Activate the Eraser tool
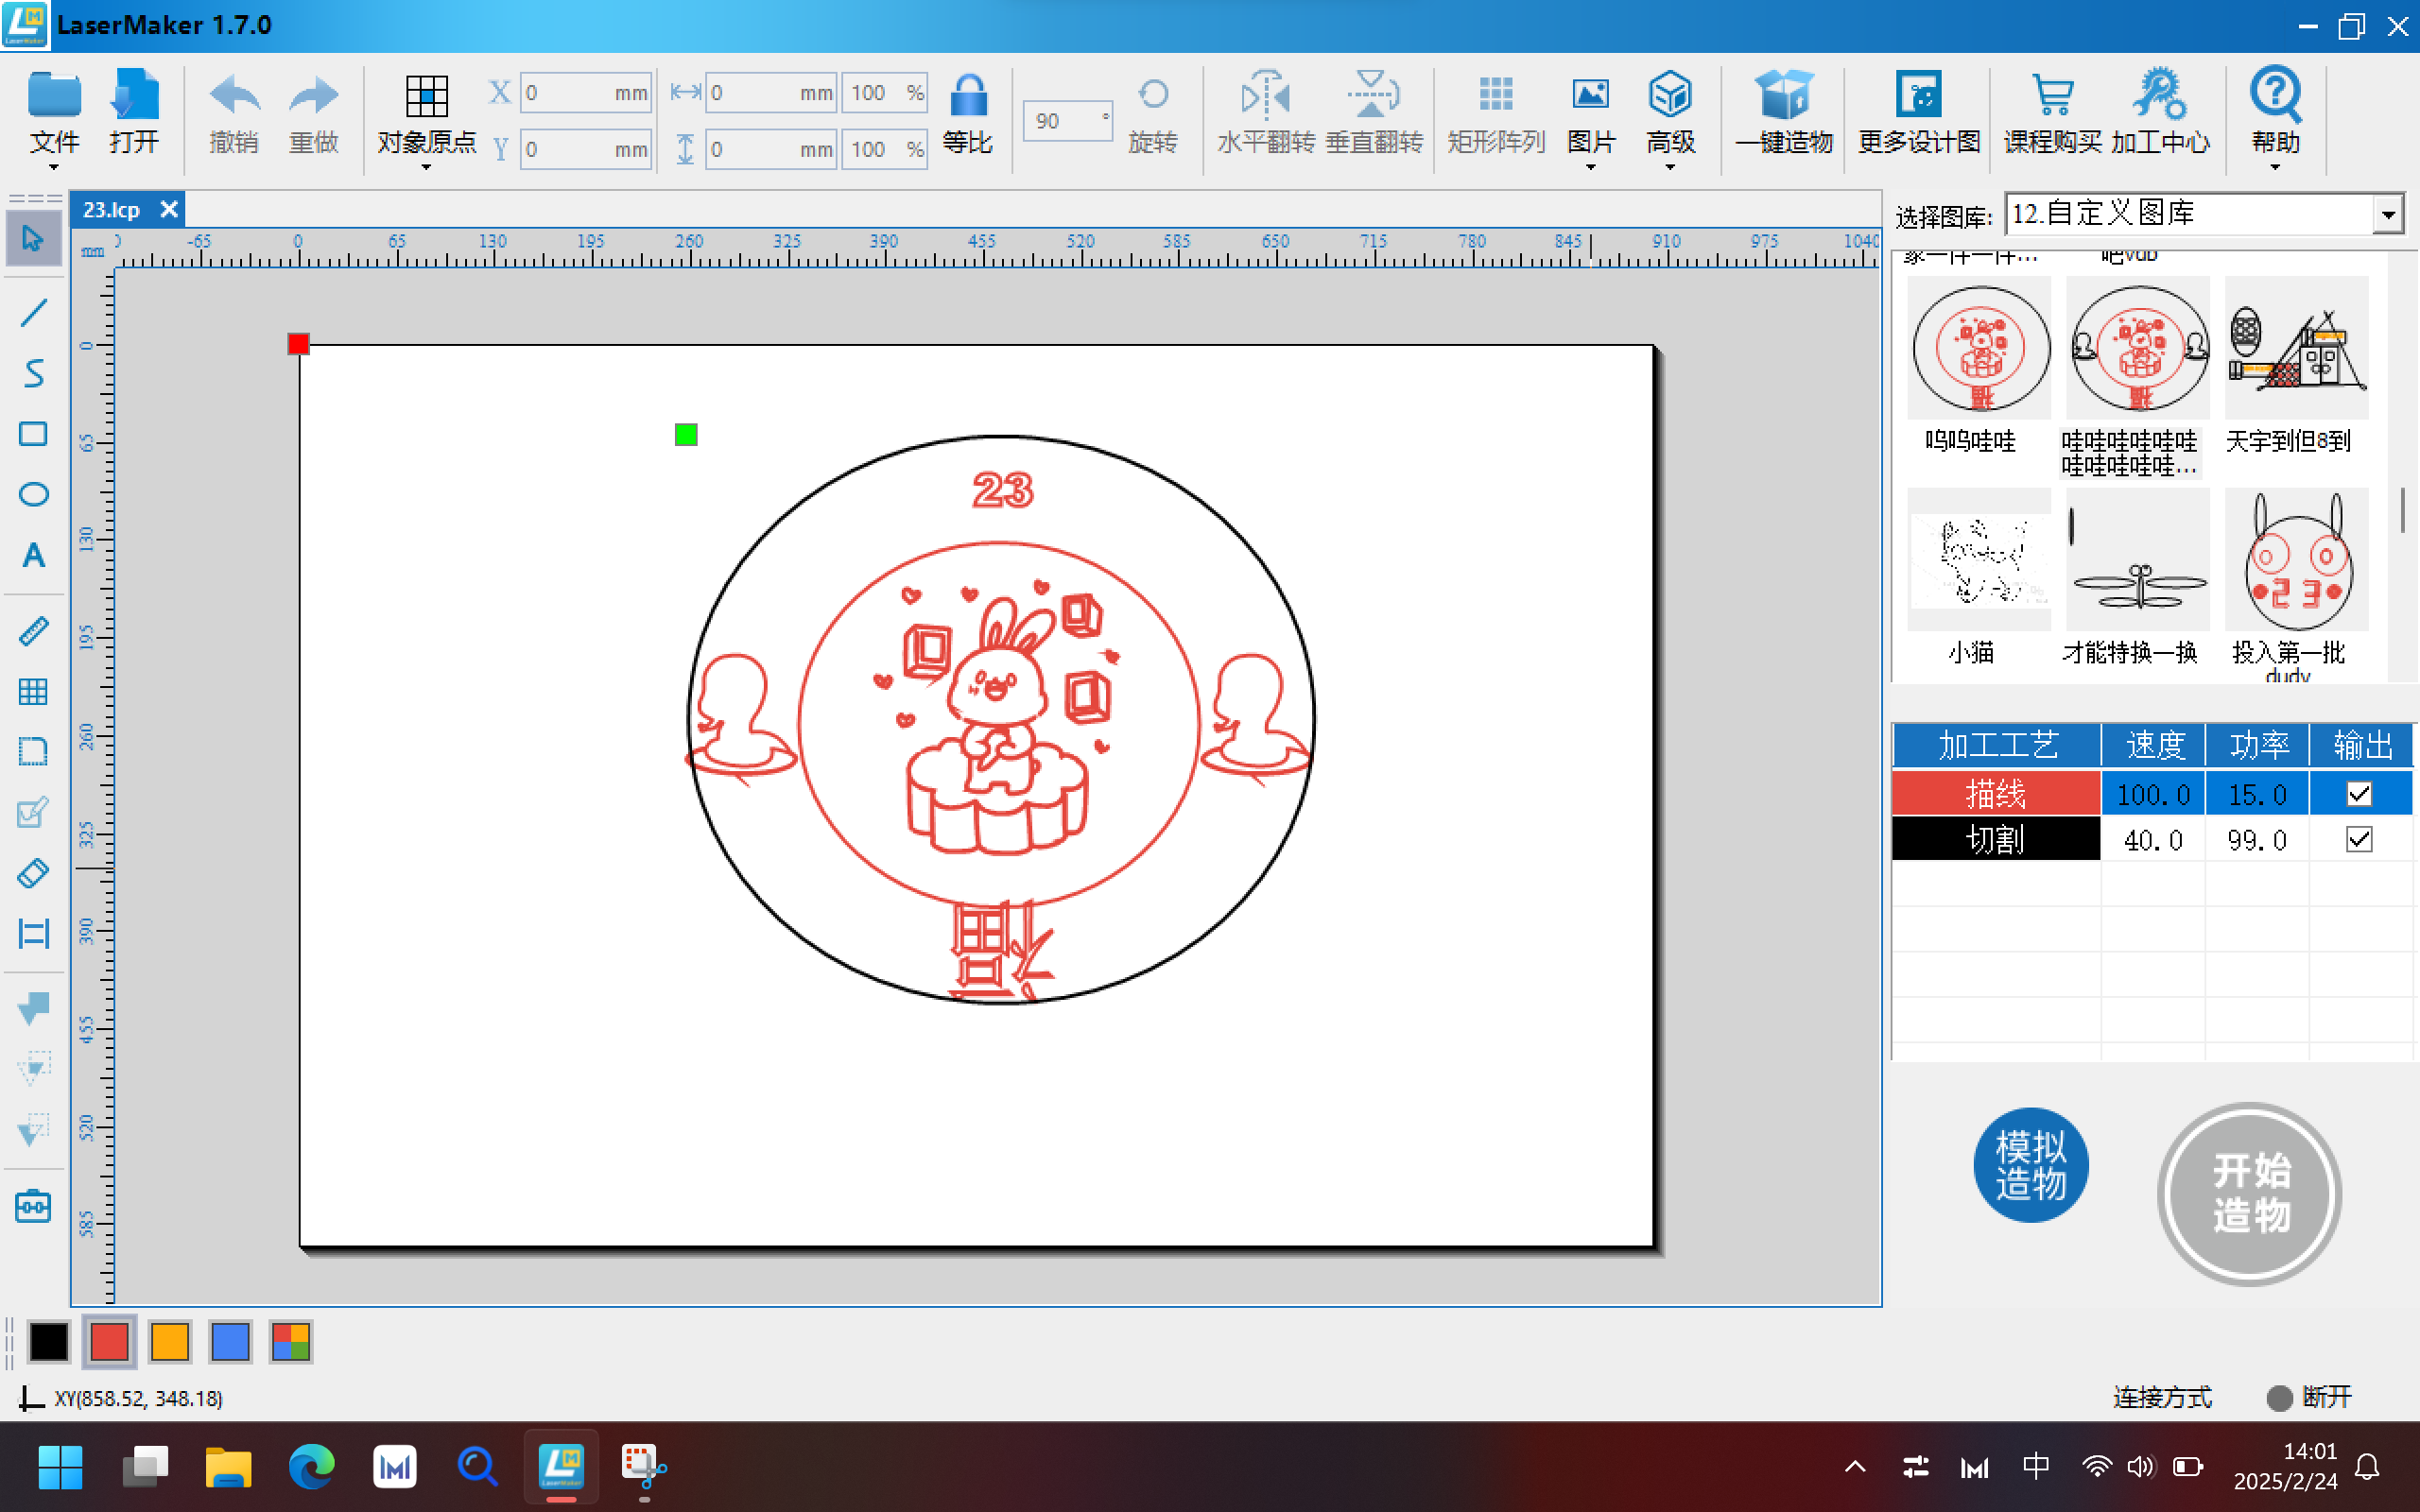The image size is (2420, 1512). [x=33, y=872]
